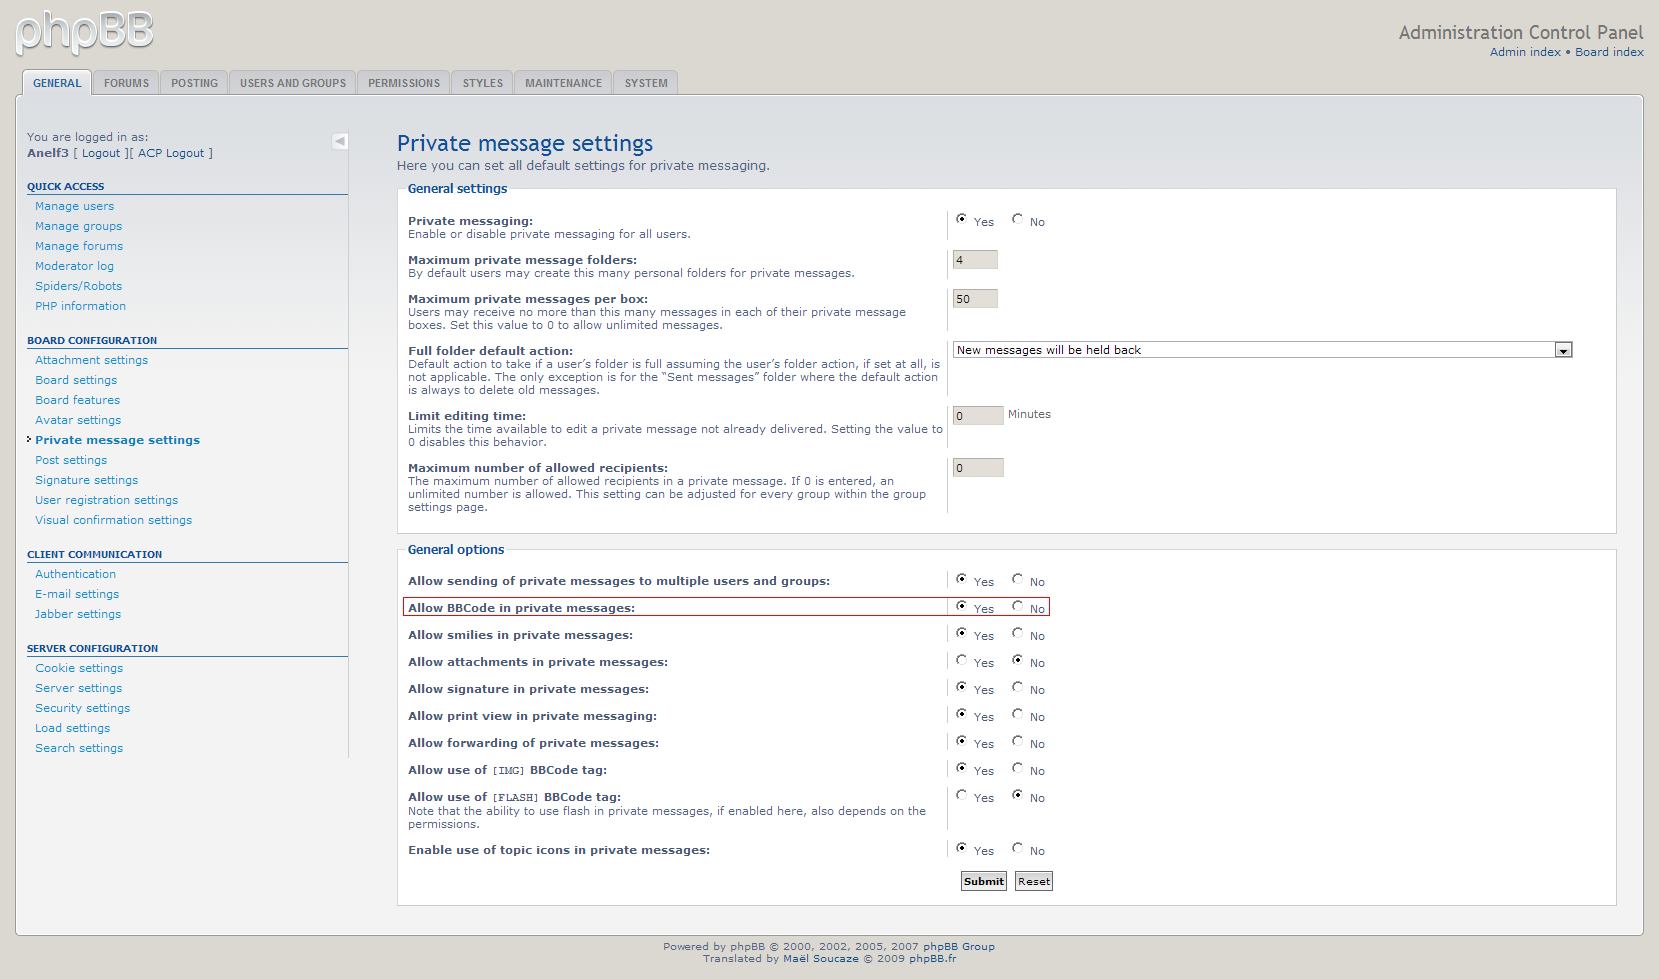Open User registration settings
Image resolution: width=1659 pixels, height=979 pixels.
click(x=106, y=500)
